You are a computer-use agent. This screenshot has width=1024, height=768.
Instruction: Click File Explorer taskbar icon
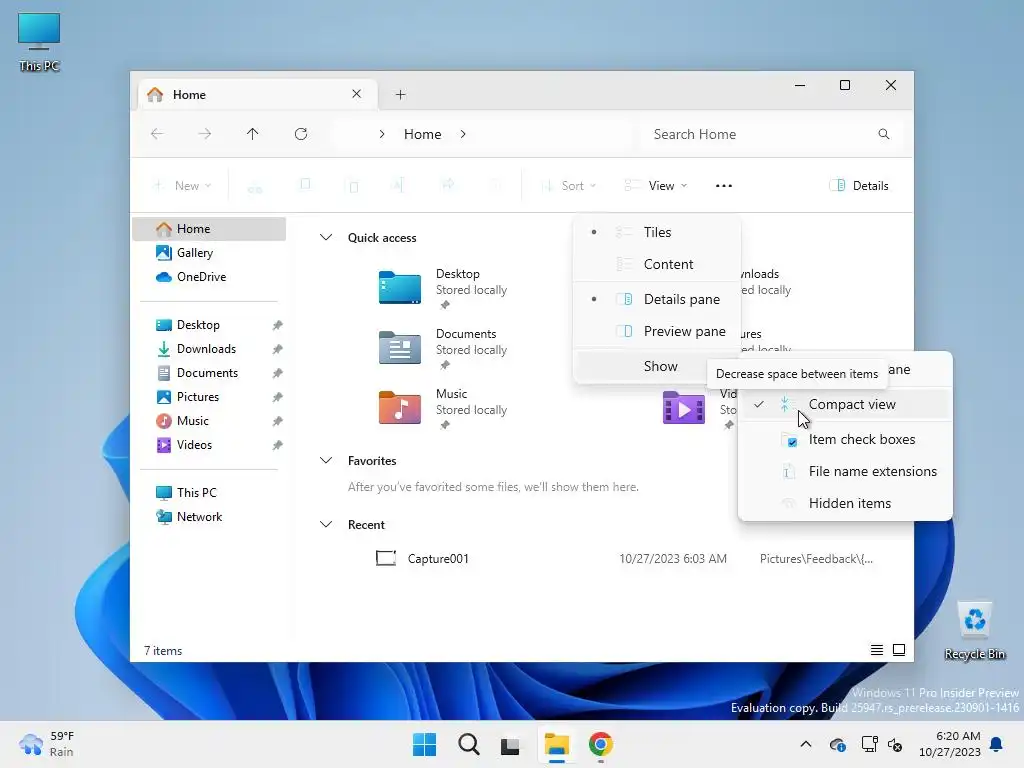[557, 744]
